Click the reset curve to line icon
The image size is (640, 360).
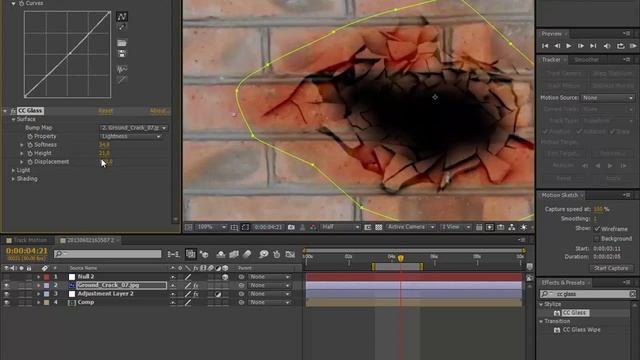point(122,80)
